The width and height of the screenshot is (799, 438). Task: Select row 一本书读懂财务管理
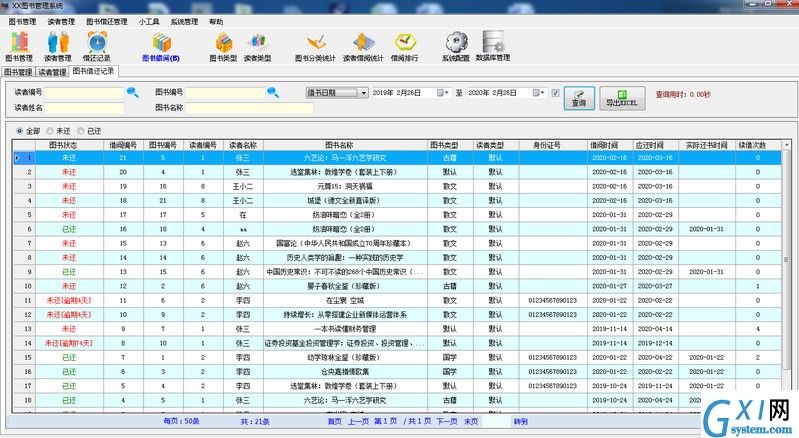click(x=396, y=329)
